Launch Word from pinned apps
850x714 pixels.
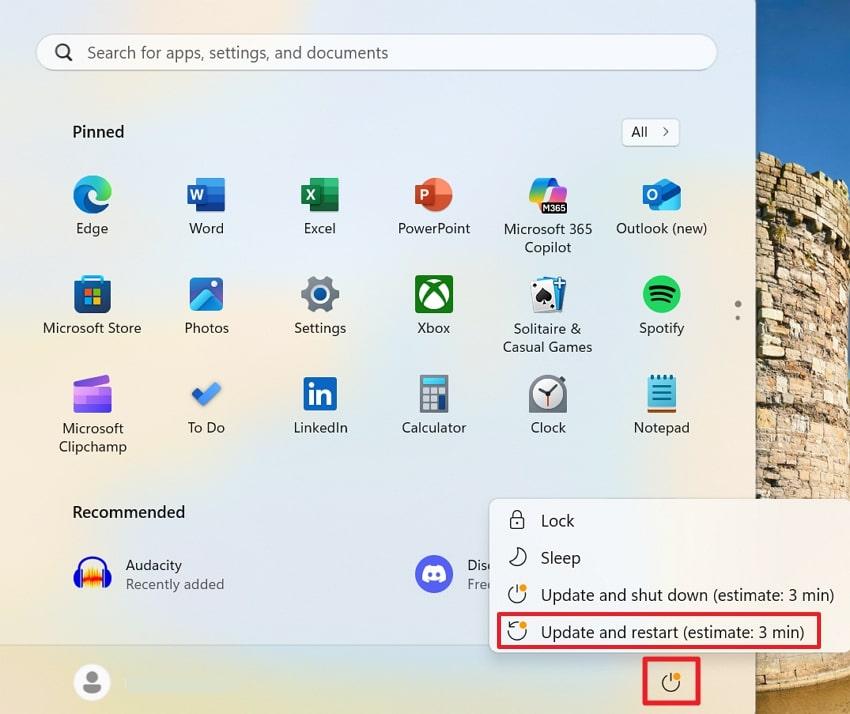tap(206, 205)
